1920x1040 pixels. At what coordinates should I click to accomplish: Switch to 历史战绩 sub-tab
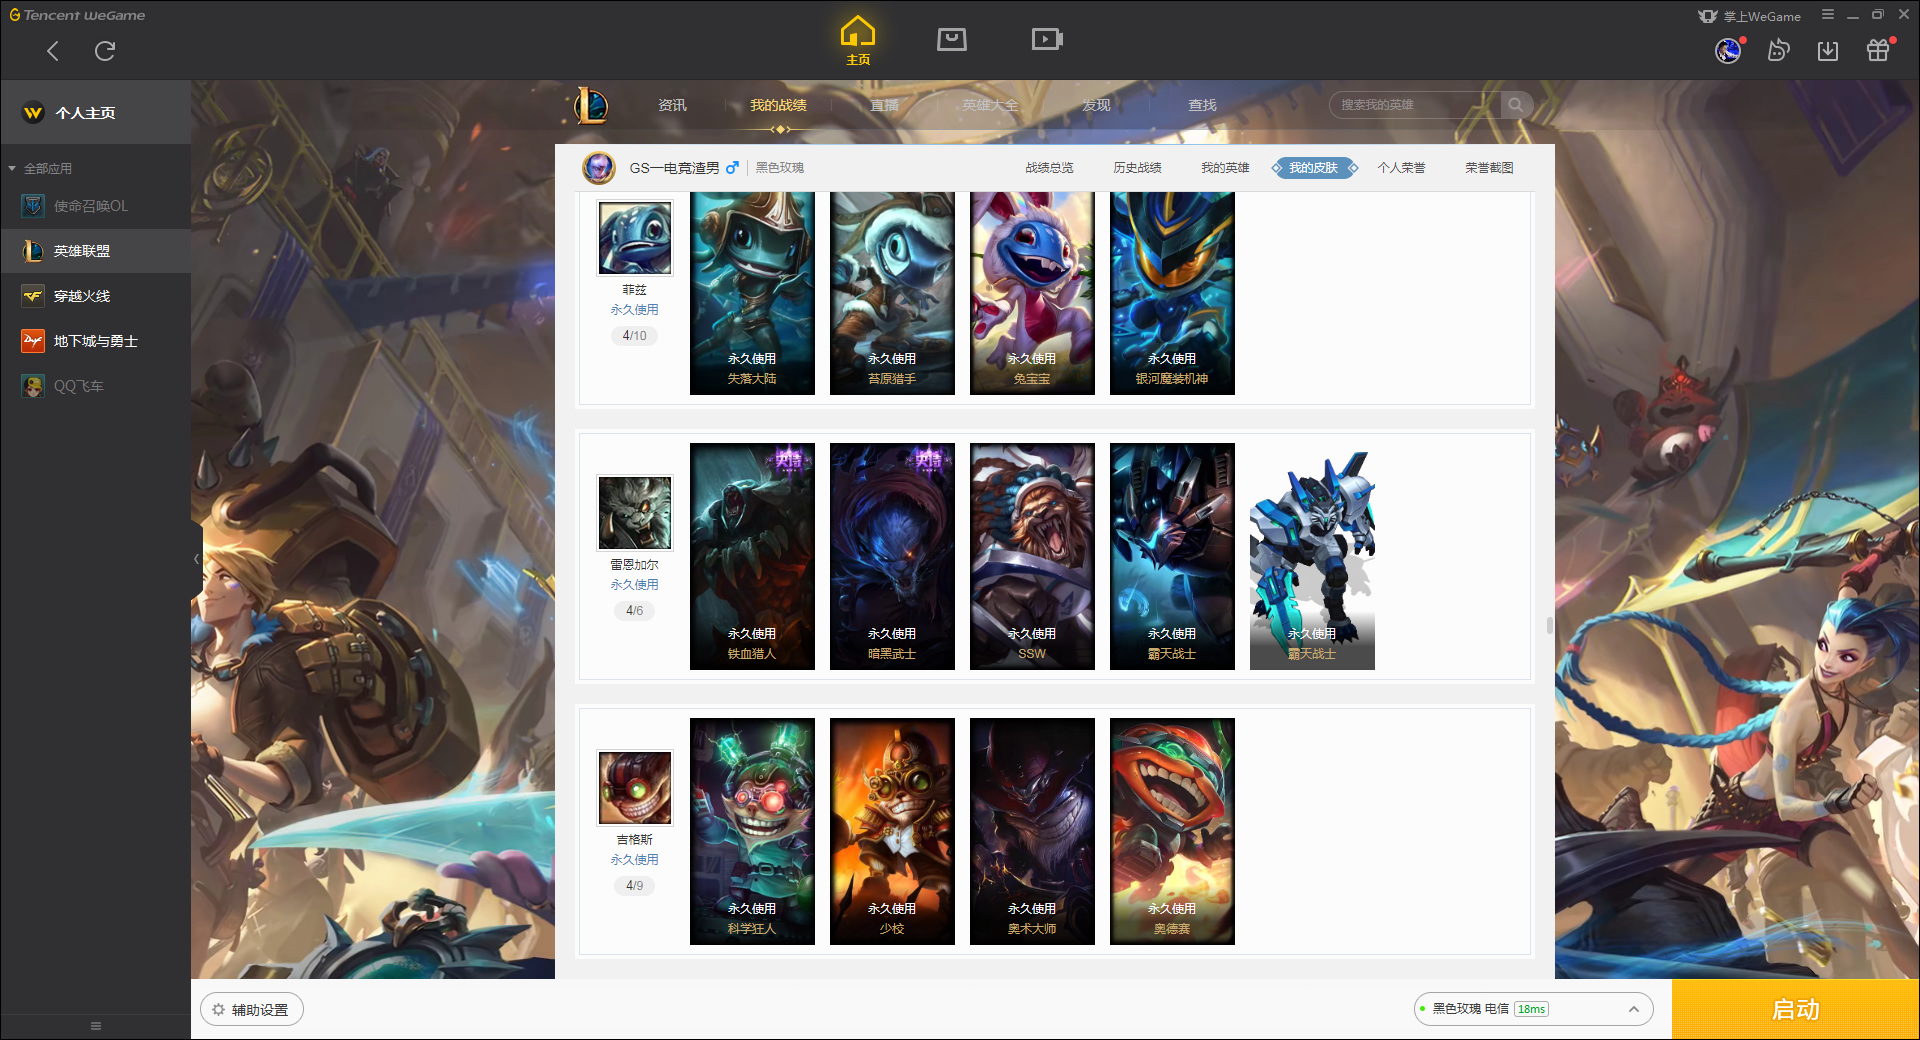click(x=1137, y=168)
